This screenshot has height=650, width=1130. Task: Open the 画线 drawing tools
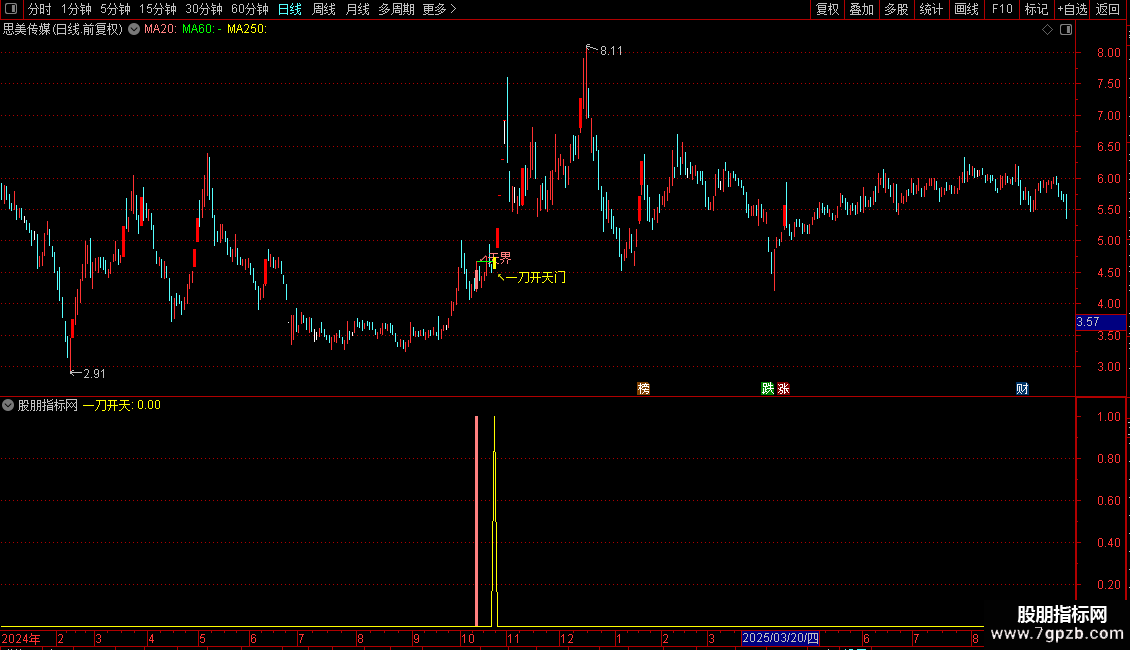(x=966, y=9)
